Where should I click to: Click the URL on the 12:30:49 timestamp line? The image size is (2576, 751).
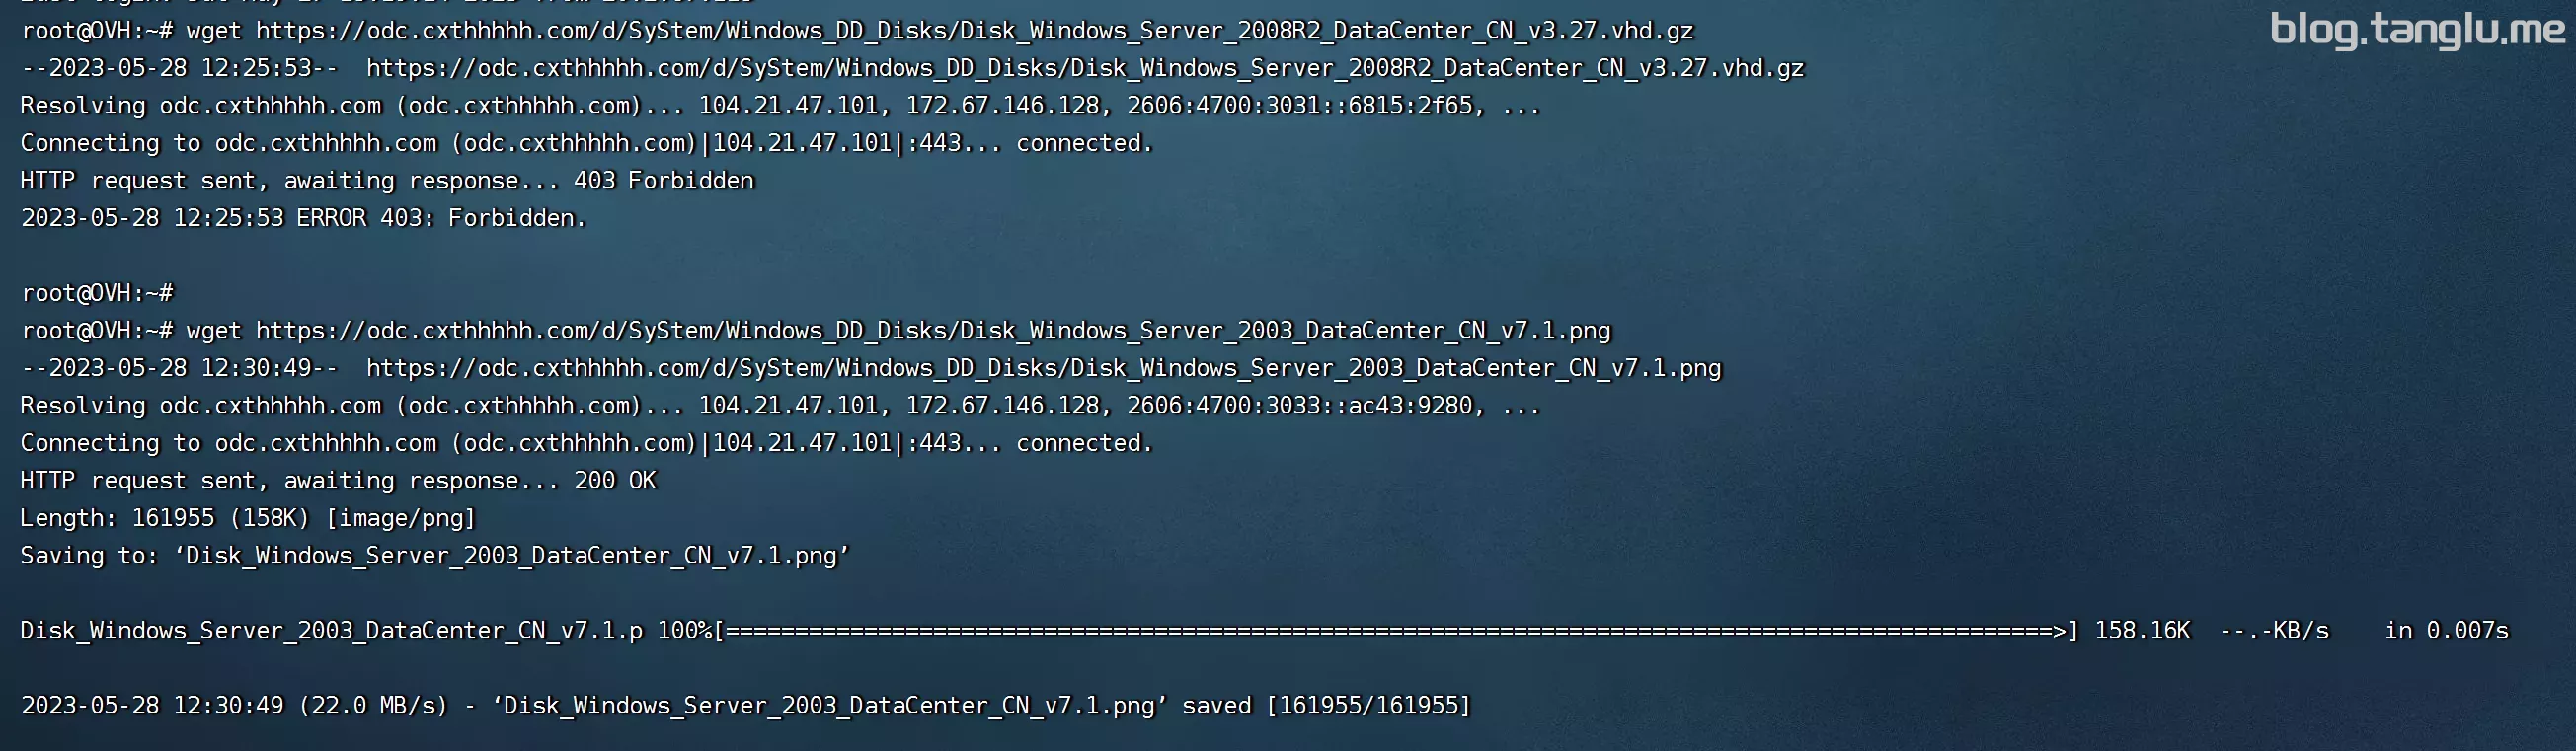click(1043, 368)
